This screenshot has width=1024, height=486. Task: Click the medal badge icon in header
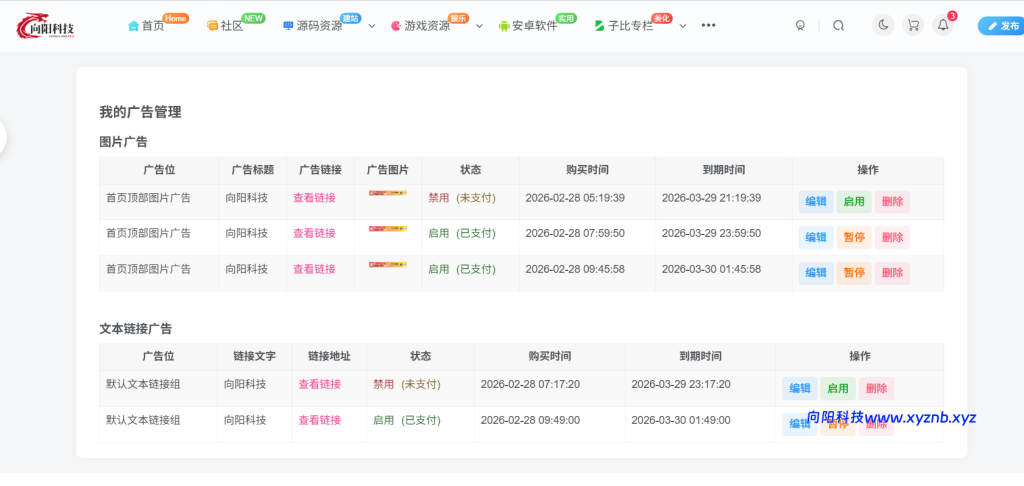click(x=800, y=25)
